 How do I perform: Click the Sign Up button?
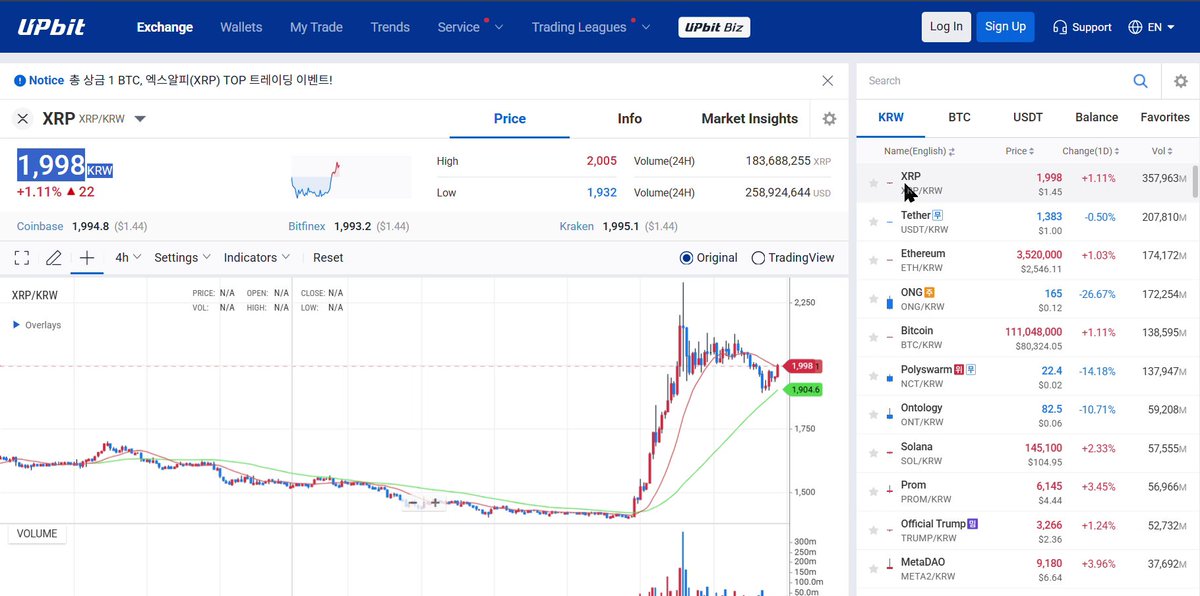(x=1005, y=27)
